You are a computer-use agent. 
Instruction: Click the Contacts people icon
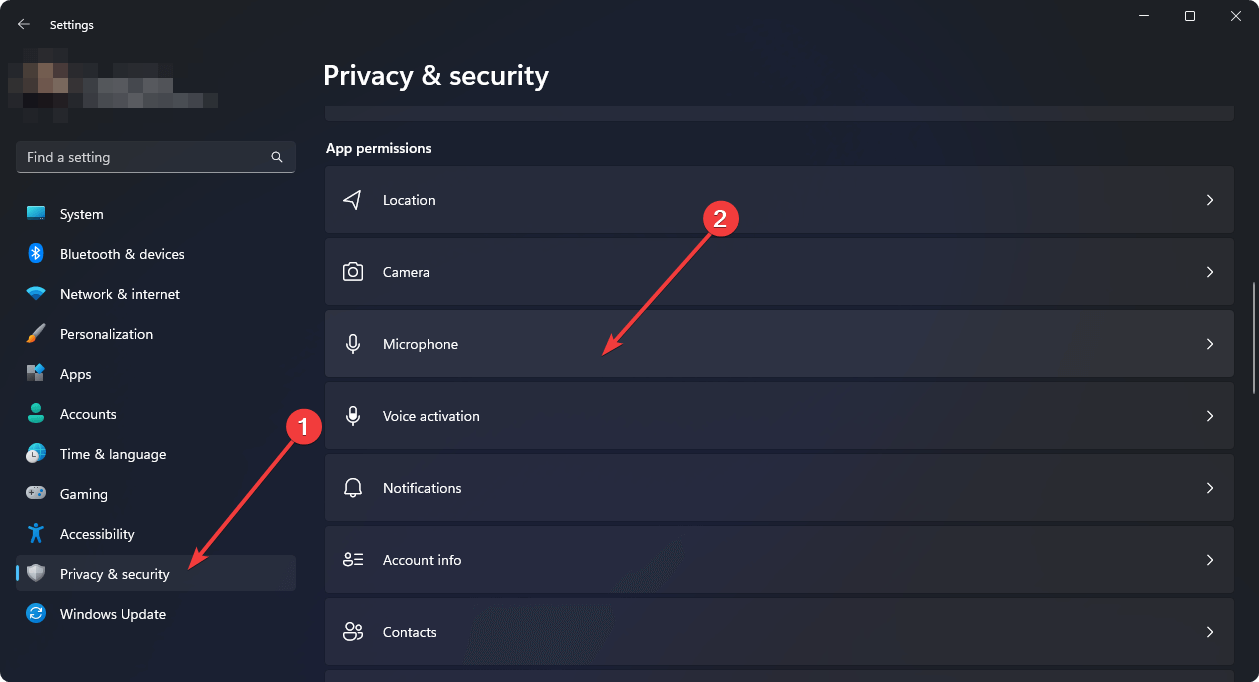click(353, 632)
